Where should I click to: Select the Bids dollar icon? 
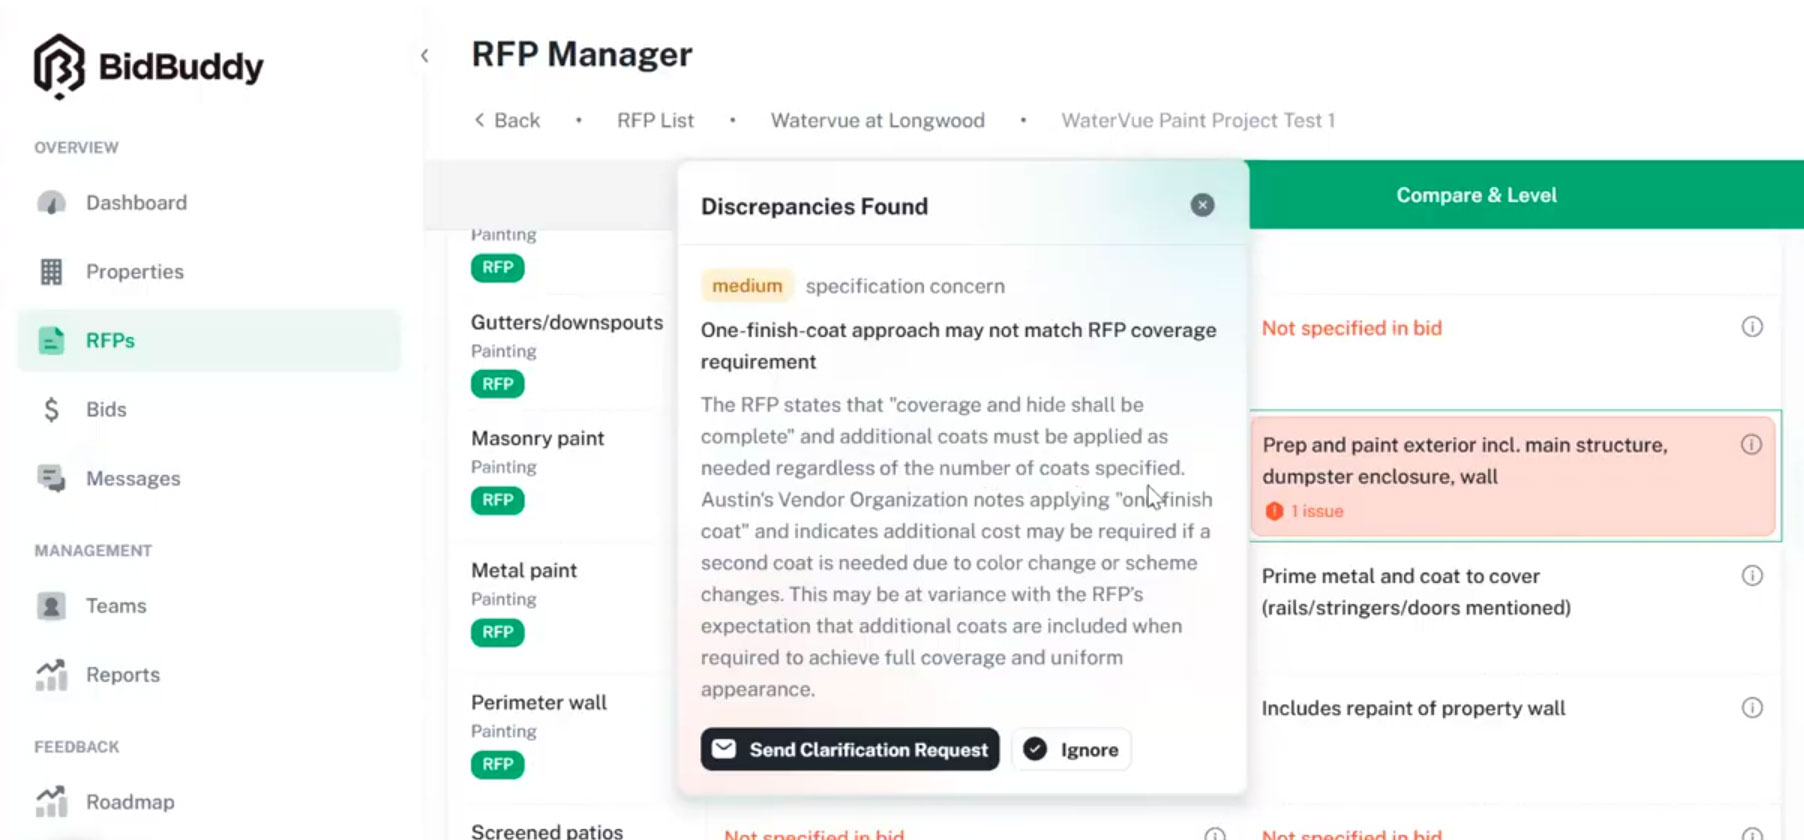(x=51, y=409)
